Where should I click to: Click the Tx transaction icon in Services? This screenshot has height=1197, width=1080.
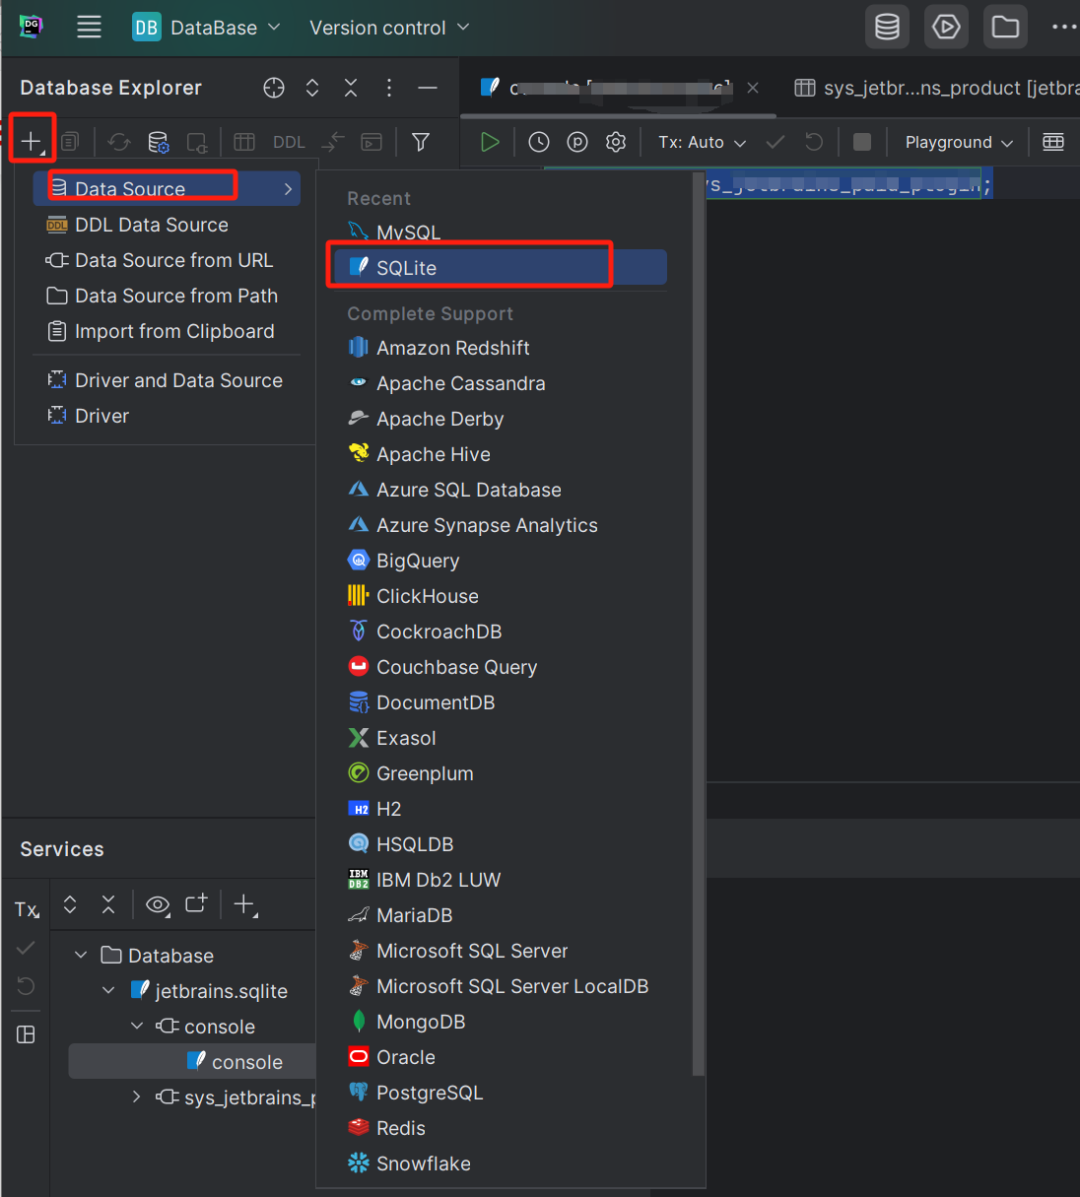click(x=27, y=909)
